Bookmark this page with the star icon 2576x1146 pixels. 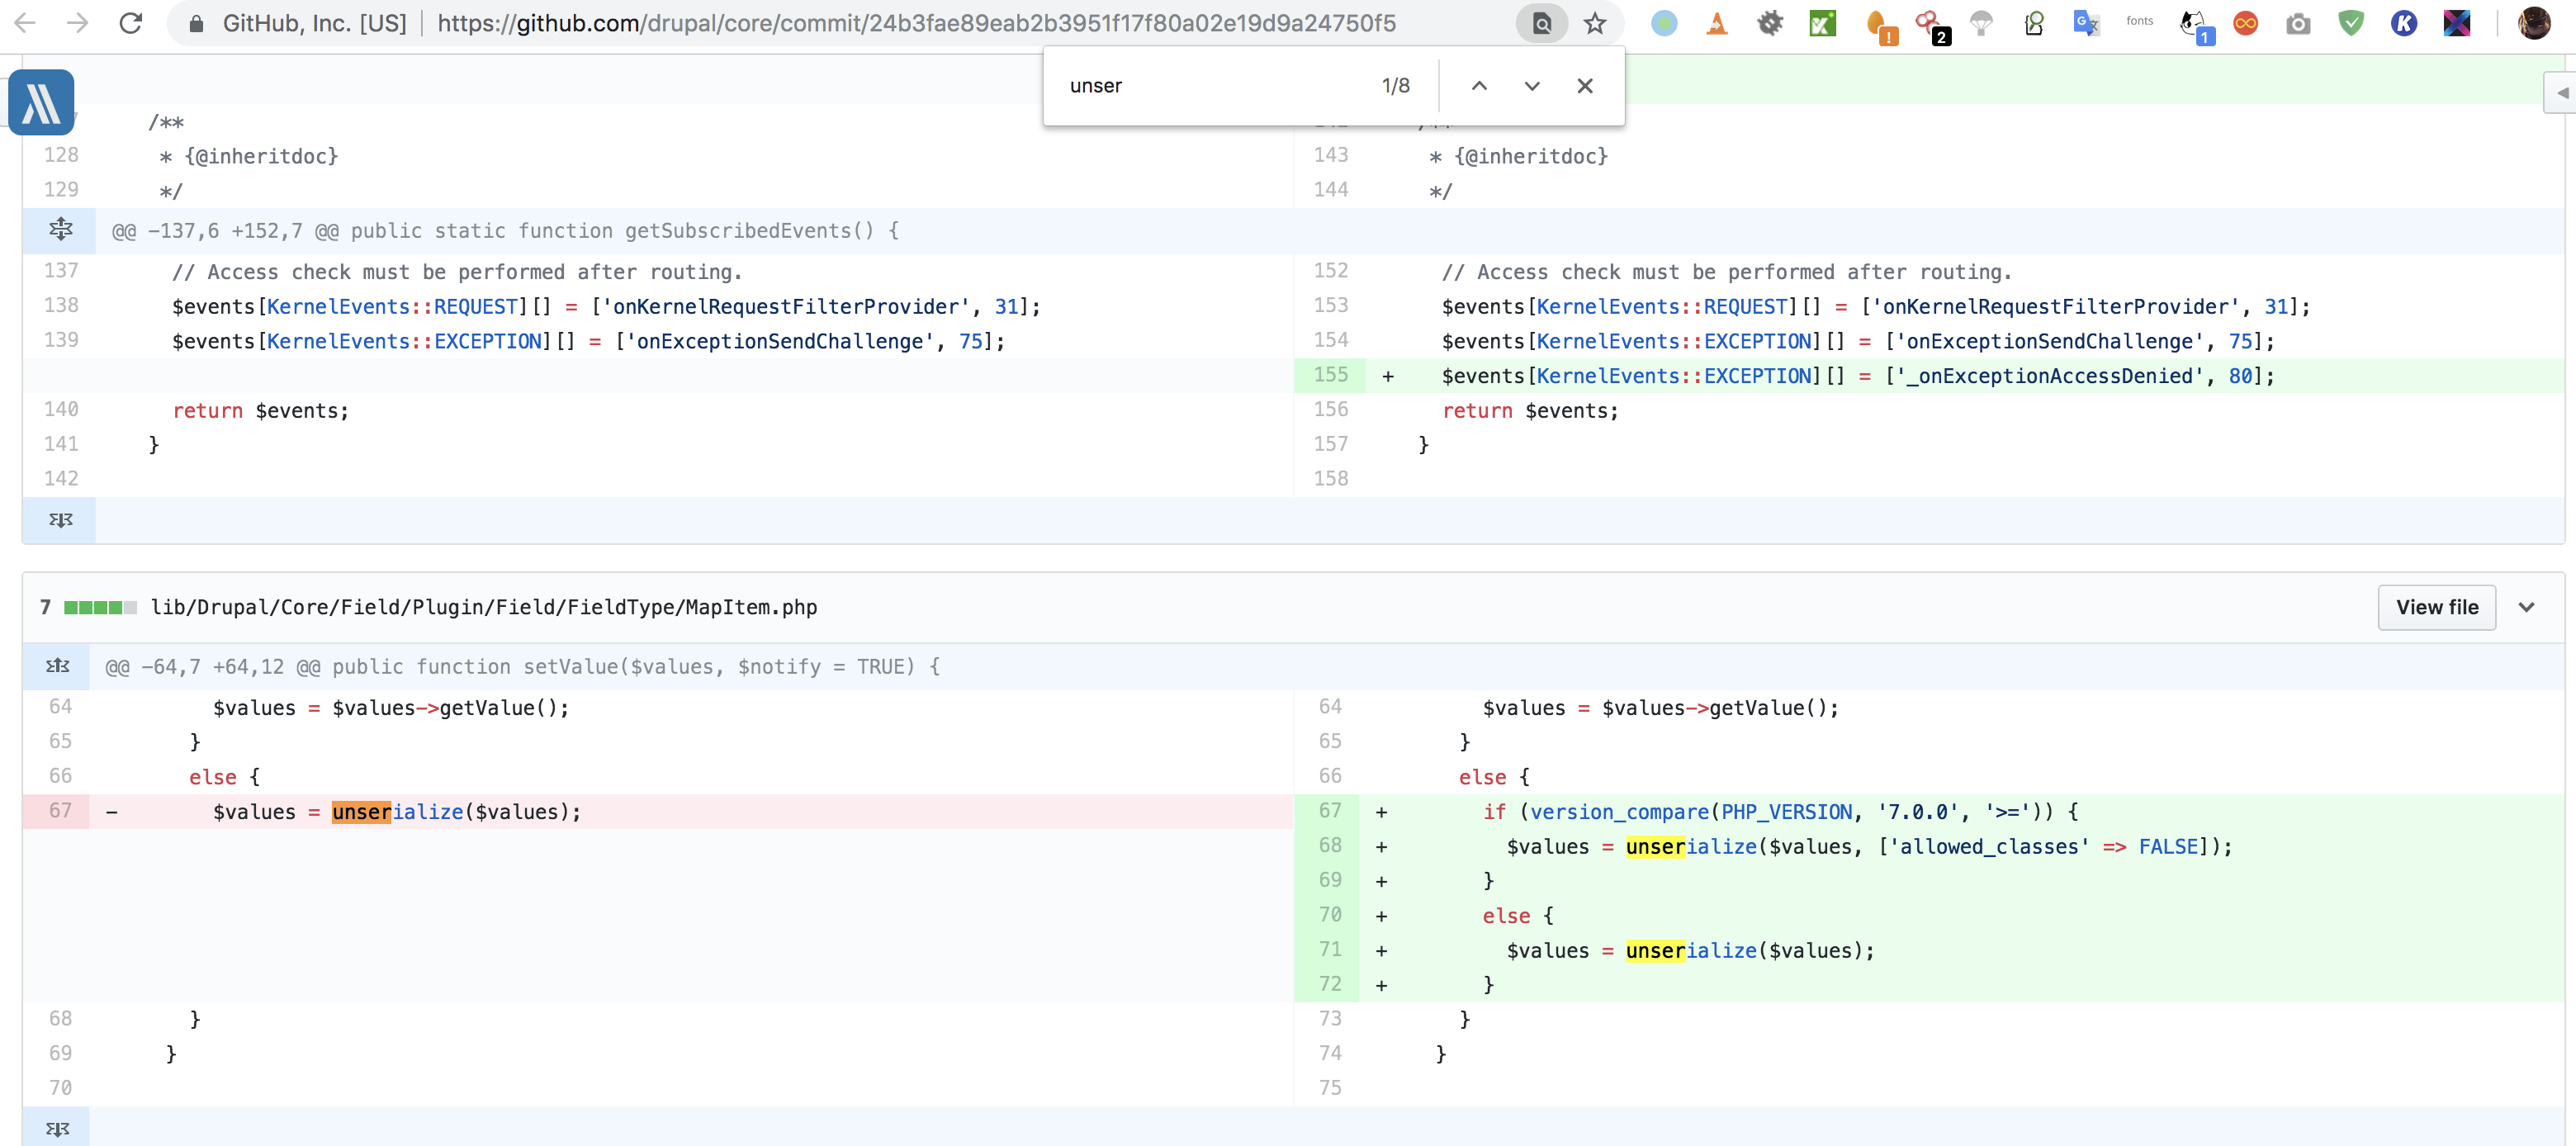click(x=1594, y=23)
